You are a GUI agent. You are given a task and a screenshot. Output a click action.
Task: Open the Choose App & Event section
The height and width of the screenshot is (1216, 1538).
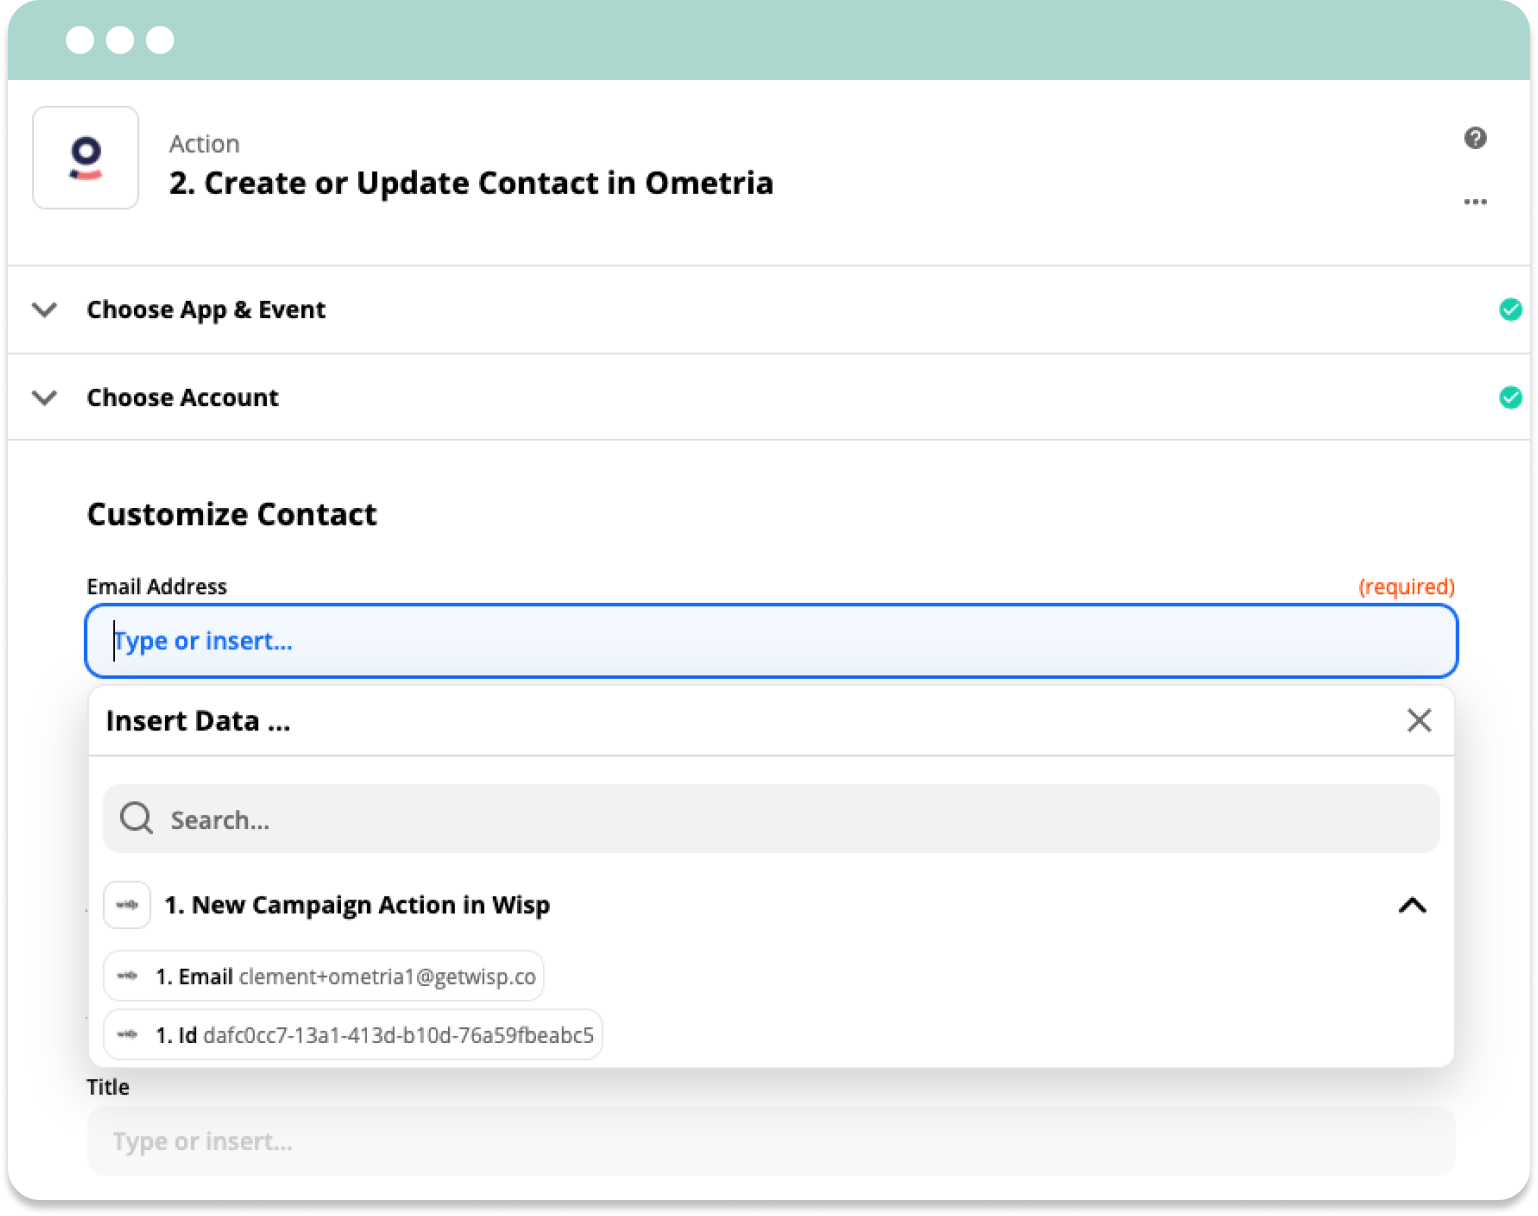point(769,310)
